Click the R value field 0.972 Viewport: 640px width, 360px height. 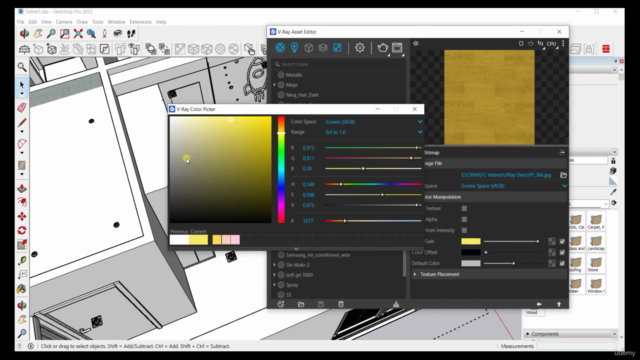309,148
